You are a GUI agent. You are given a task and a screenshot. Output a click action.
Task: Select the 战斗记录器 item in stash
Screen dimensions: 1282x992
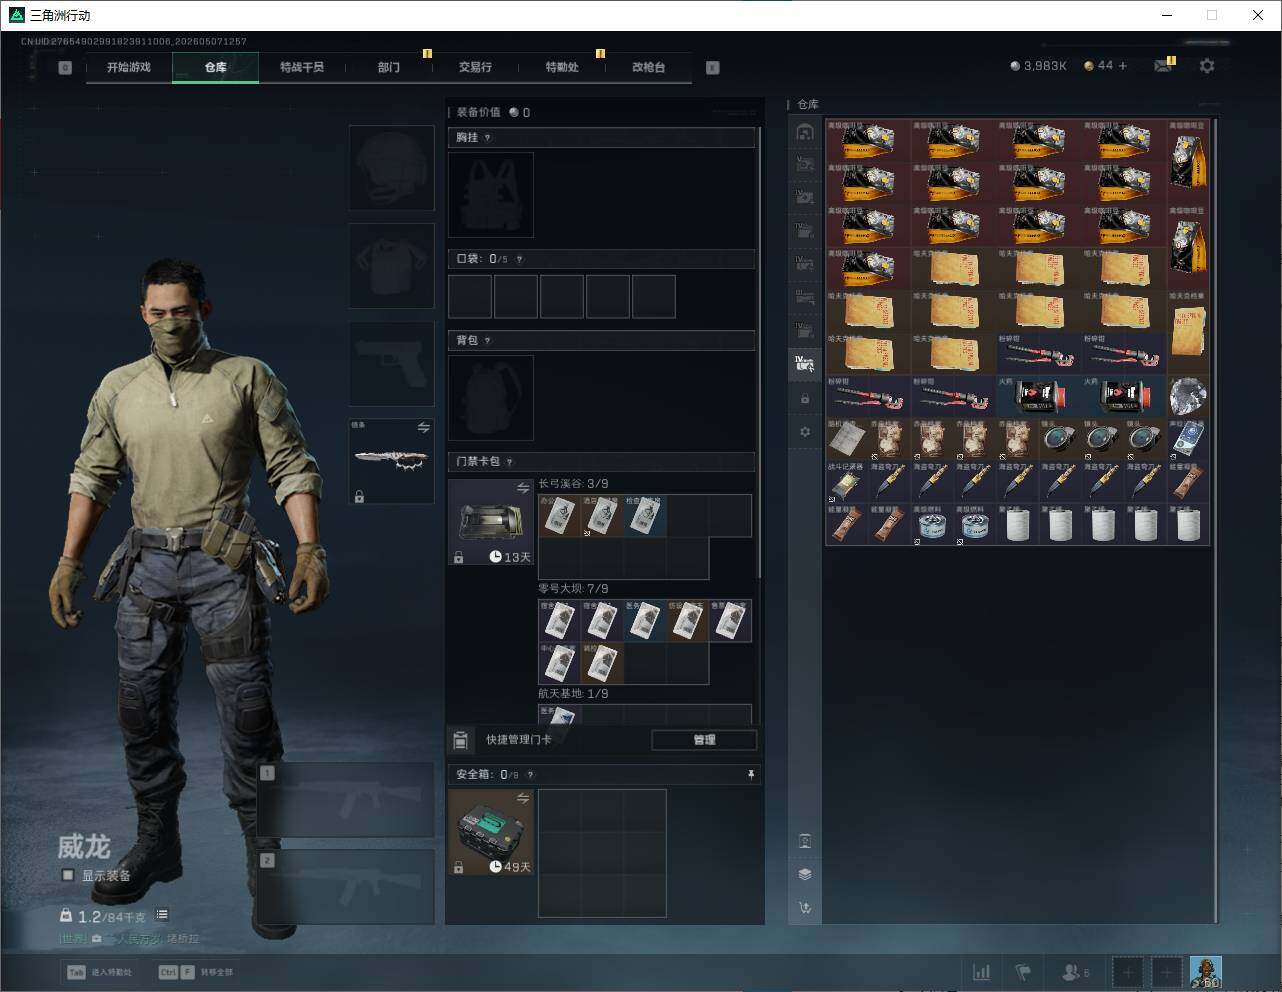(847, 481)
